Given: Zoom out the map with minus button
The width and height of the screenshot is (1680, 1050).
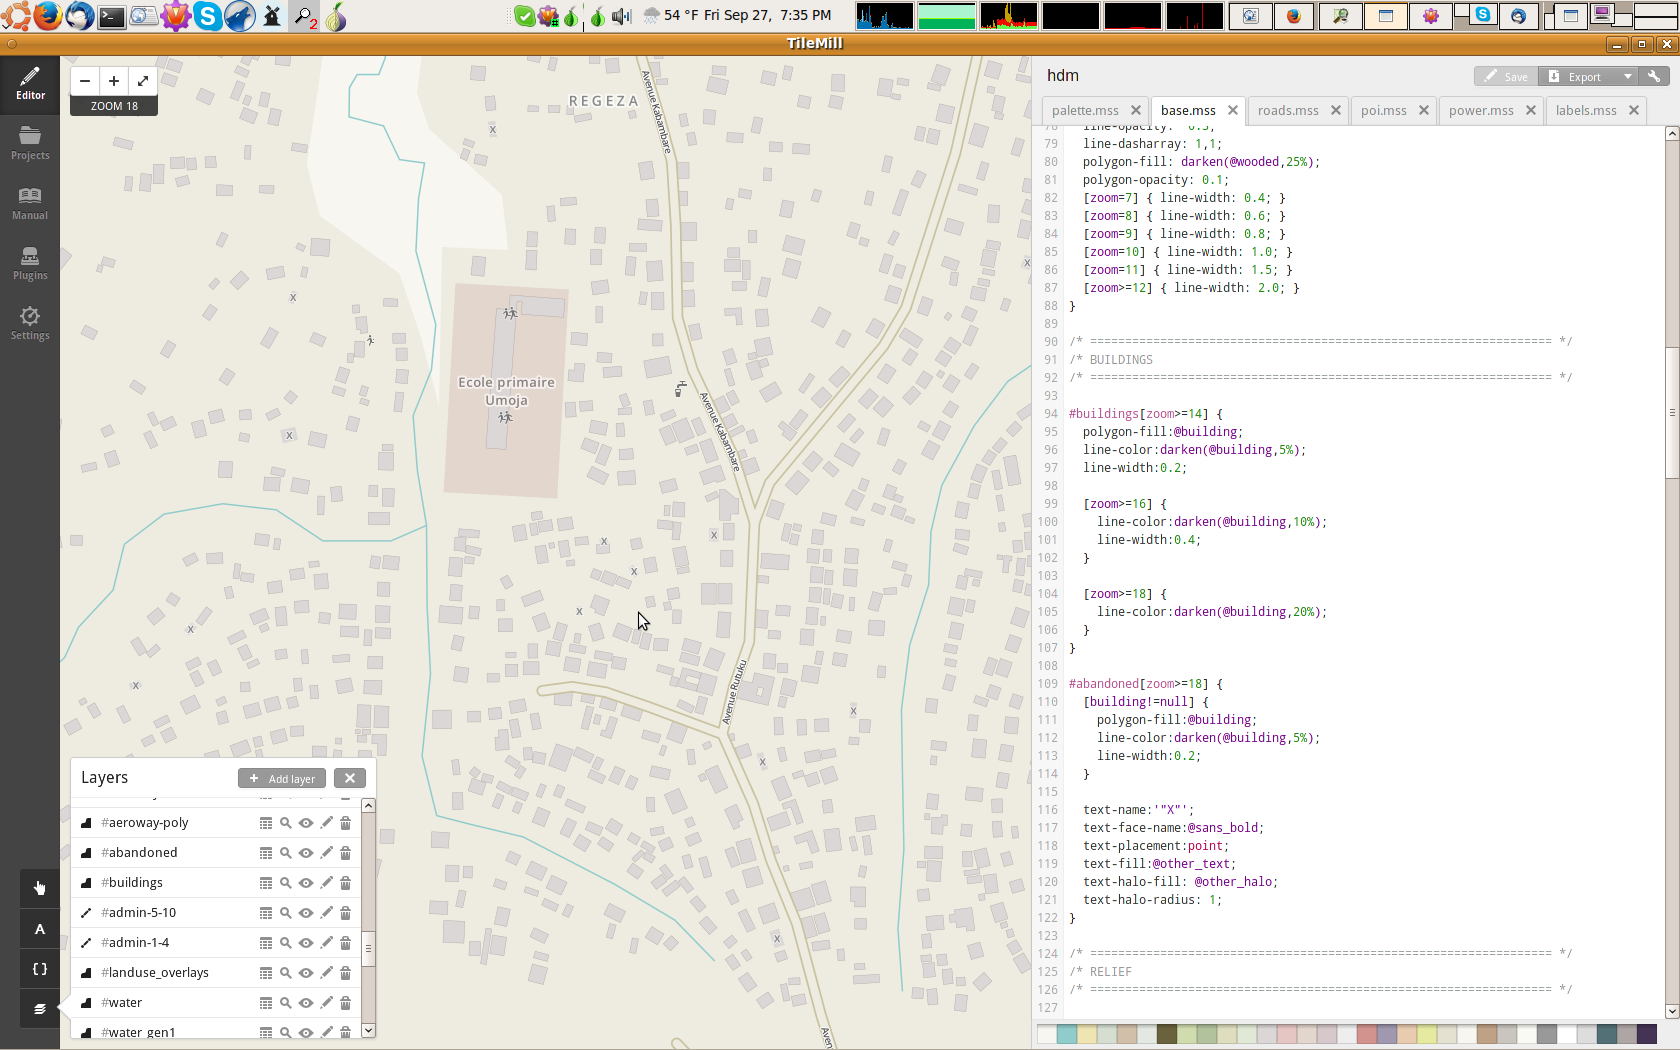Looking at the screenshot, I should click(85, 81).
